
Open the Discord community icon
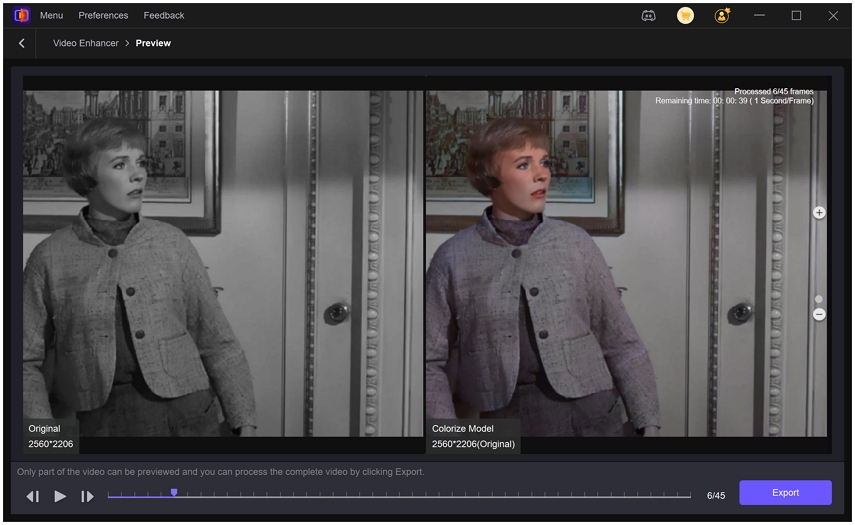coord(648,16)
